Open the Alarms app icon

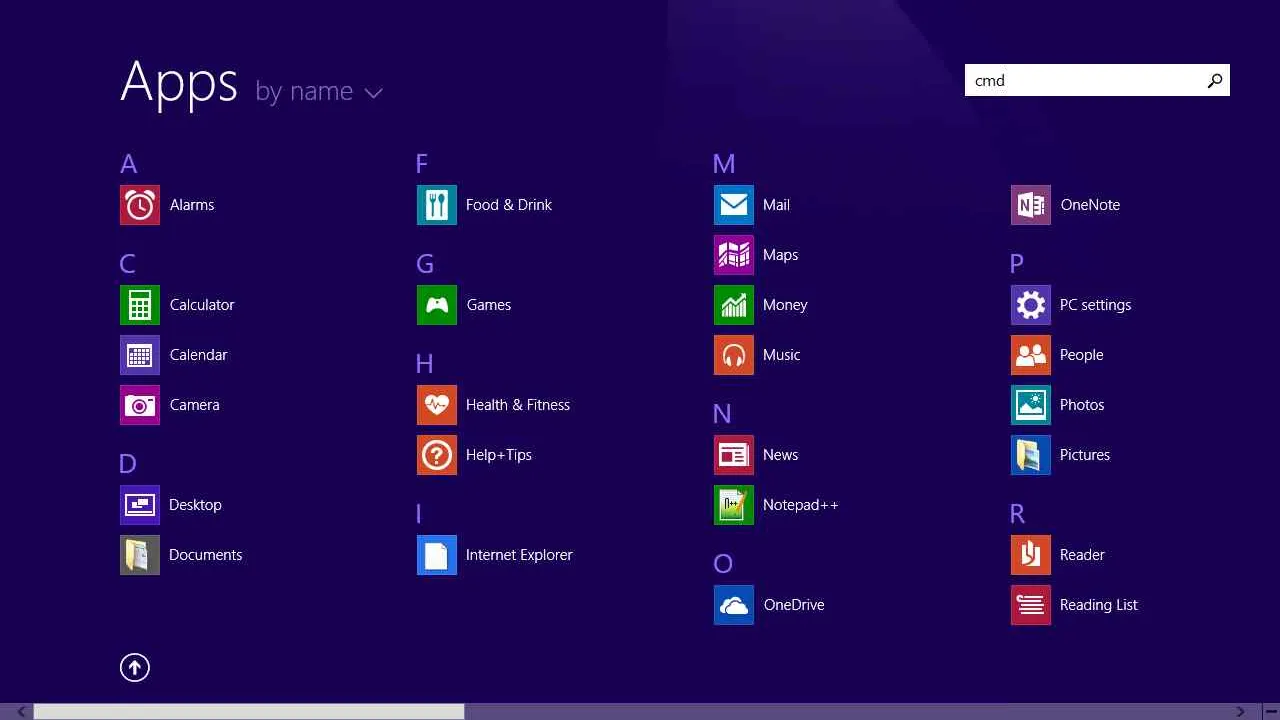tap(140, 205)
